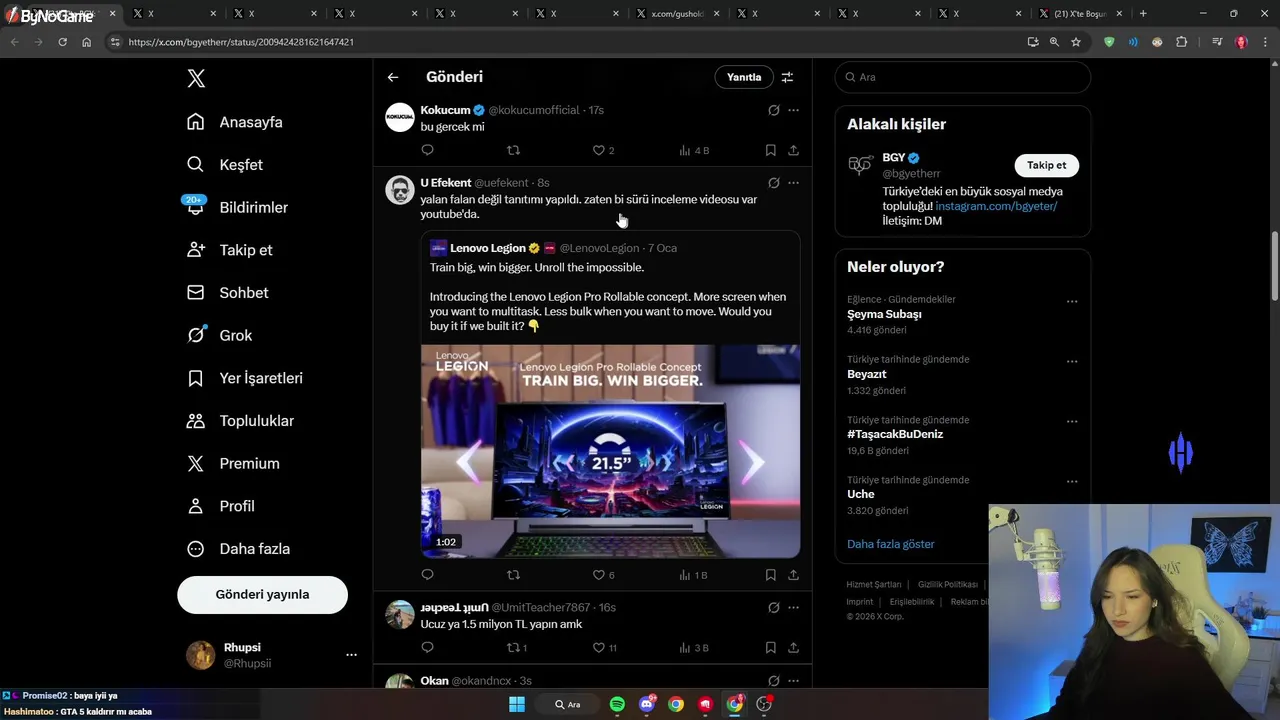Go back with Gönderi back arrow
This screenshot has height=720, width=1280.
click(x=393, y=77)
